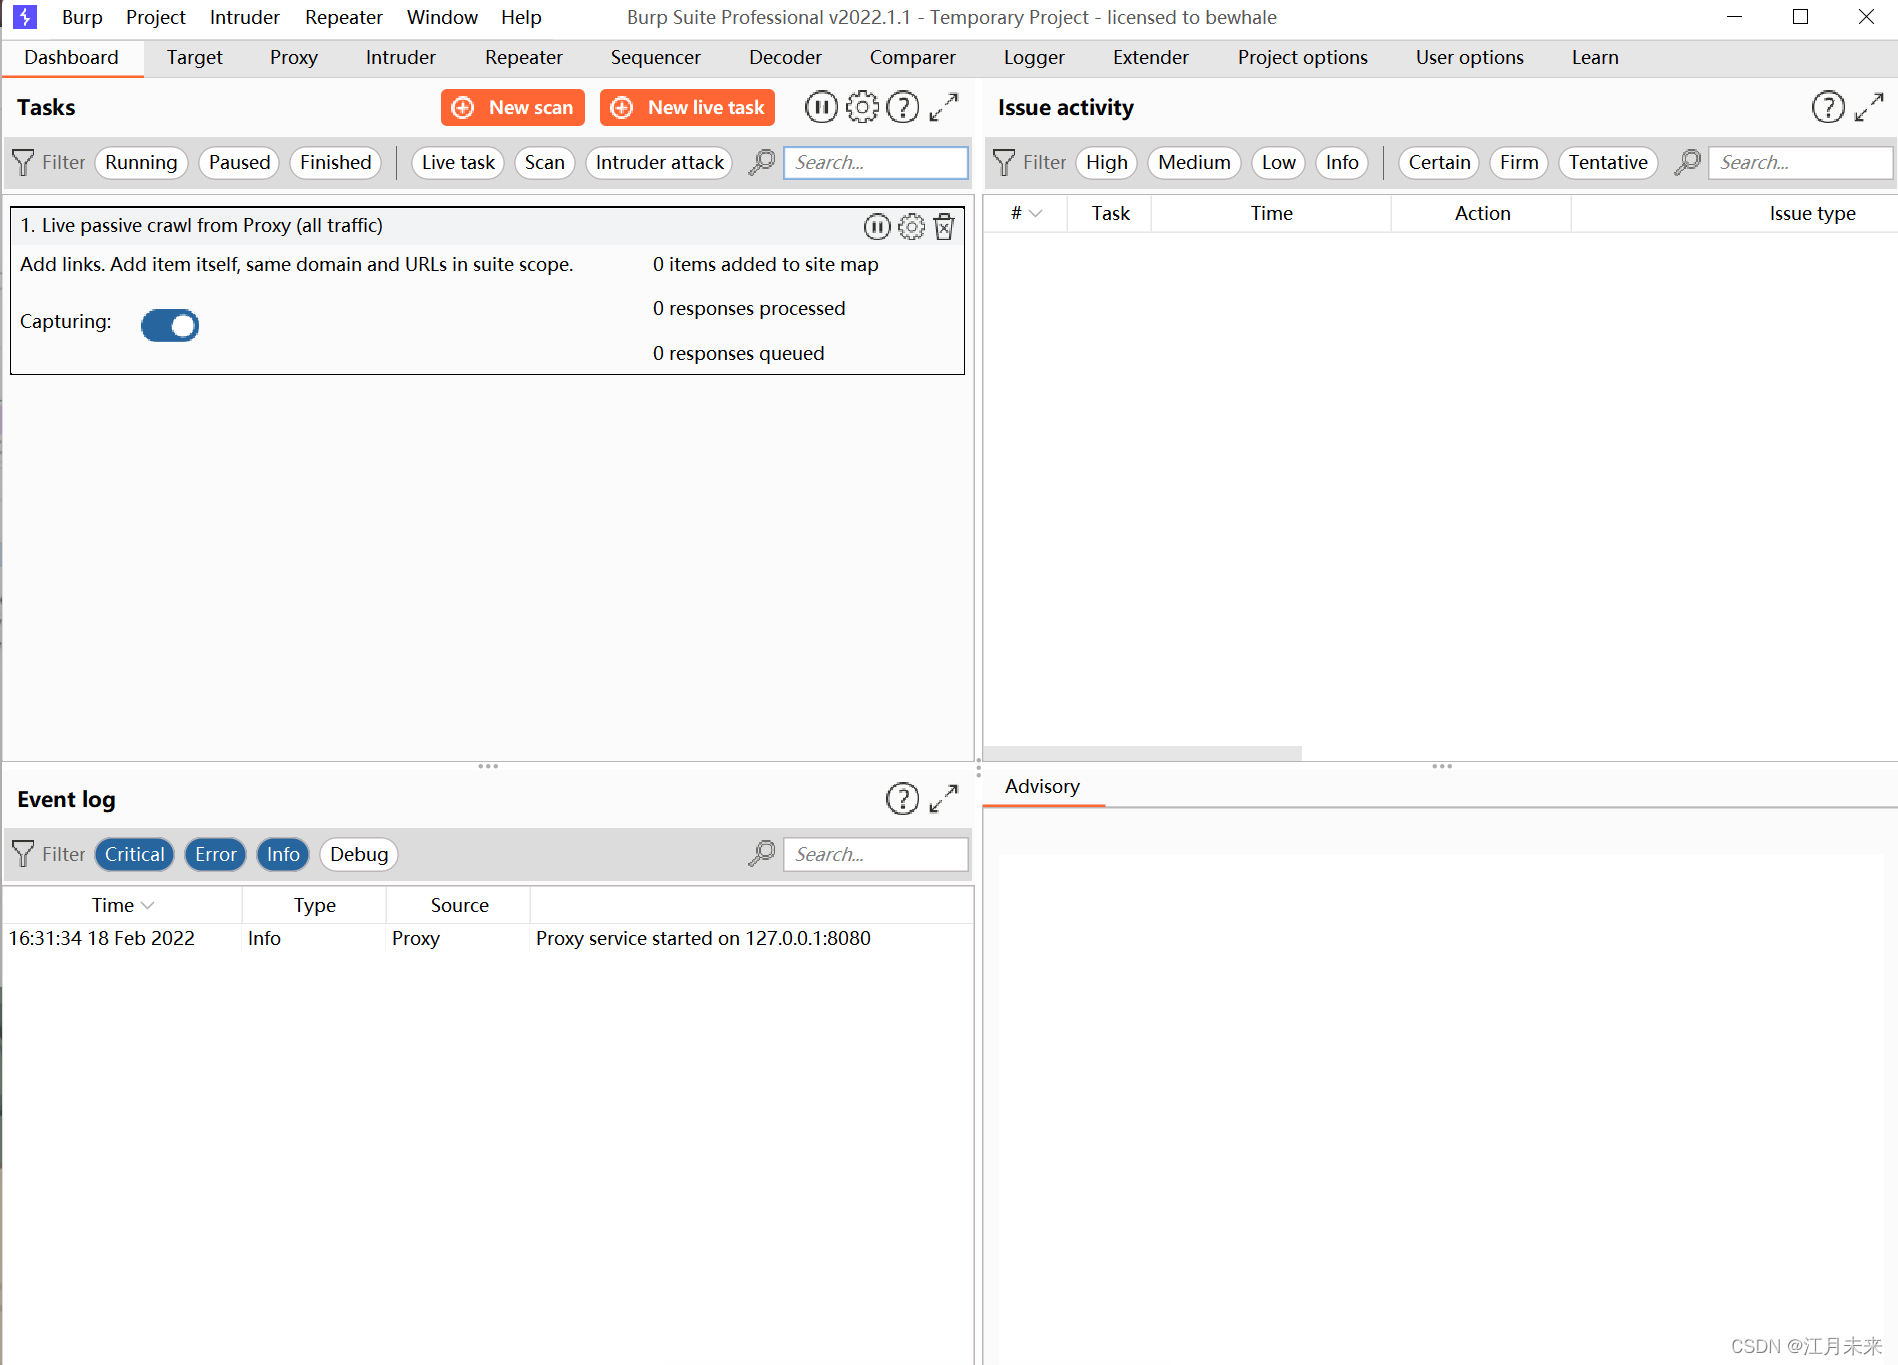The image size is (1898, 1365).
Task: Switch to the Extender tab
Action: pyautogui.click(x=1151, y=57)
